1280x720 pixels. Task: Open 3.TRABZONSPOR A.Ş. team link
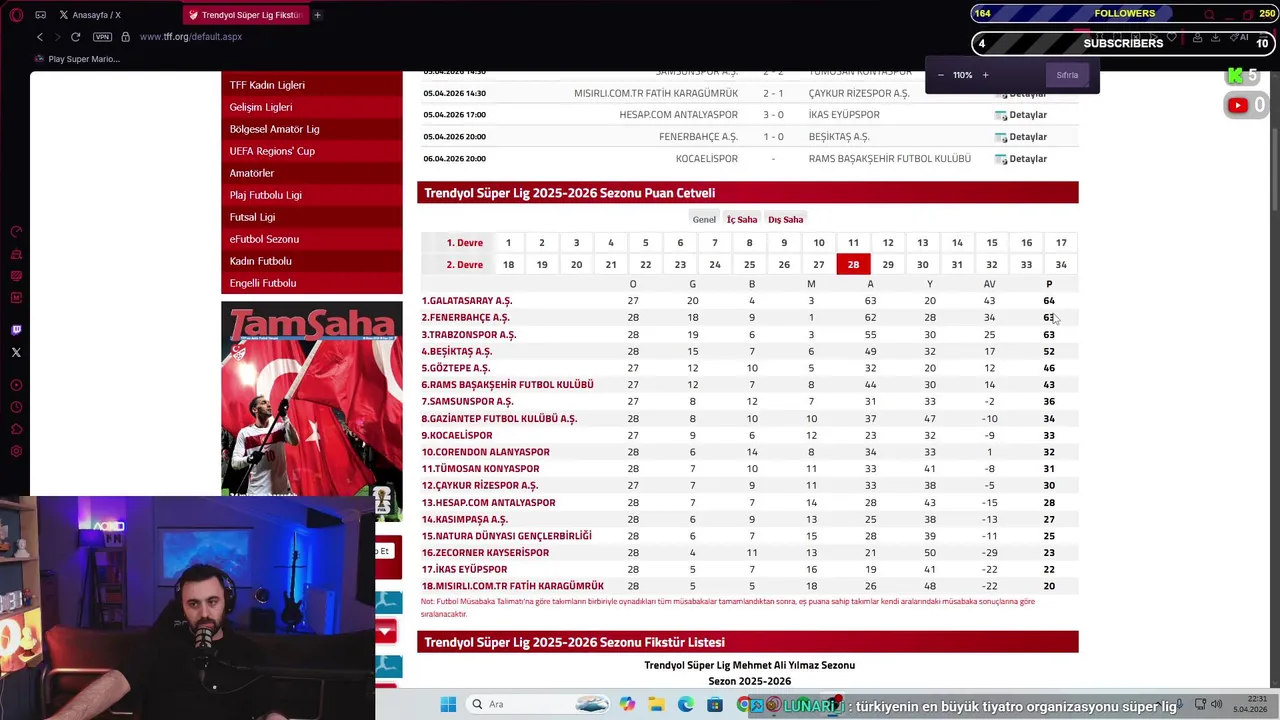coord(469,334)
